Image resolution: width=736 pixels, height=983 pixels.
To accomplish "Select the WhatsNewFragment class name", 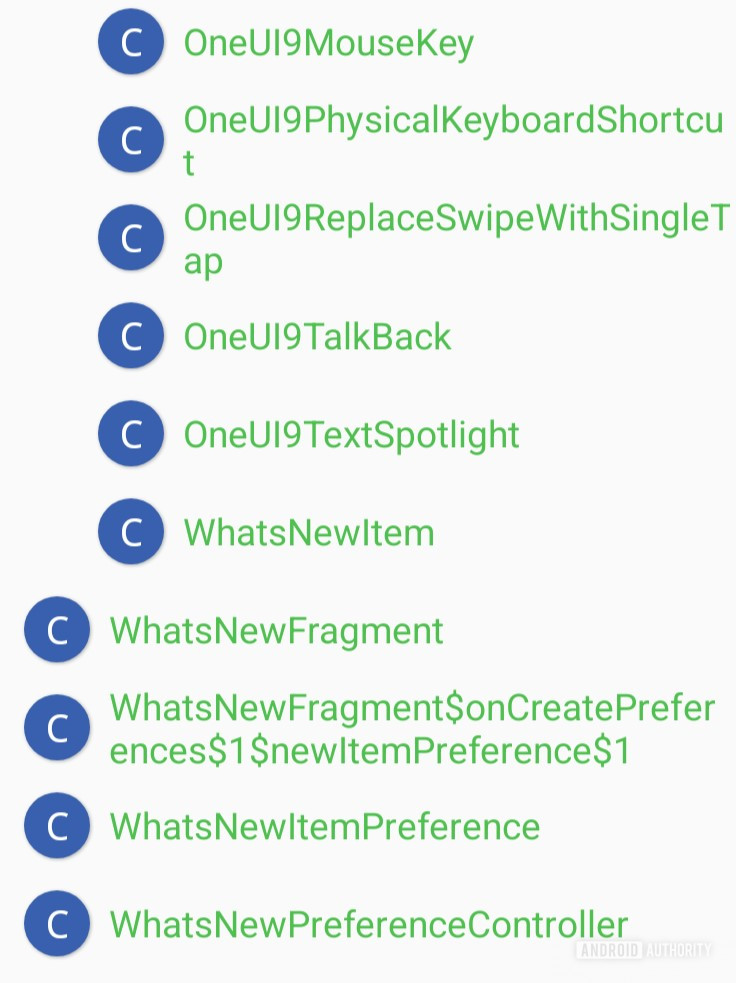I will 277,631.
